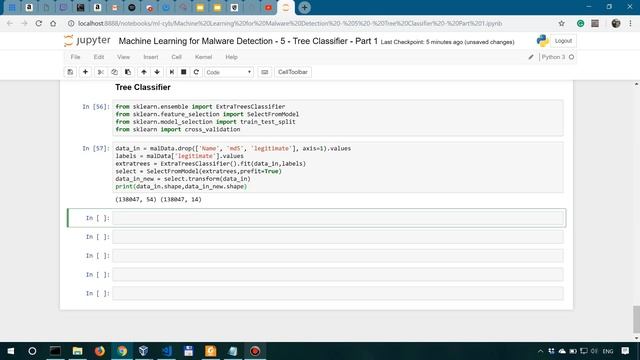Click the CellToolbar button

[x=293, y=72]
